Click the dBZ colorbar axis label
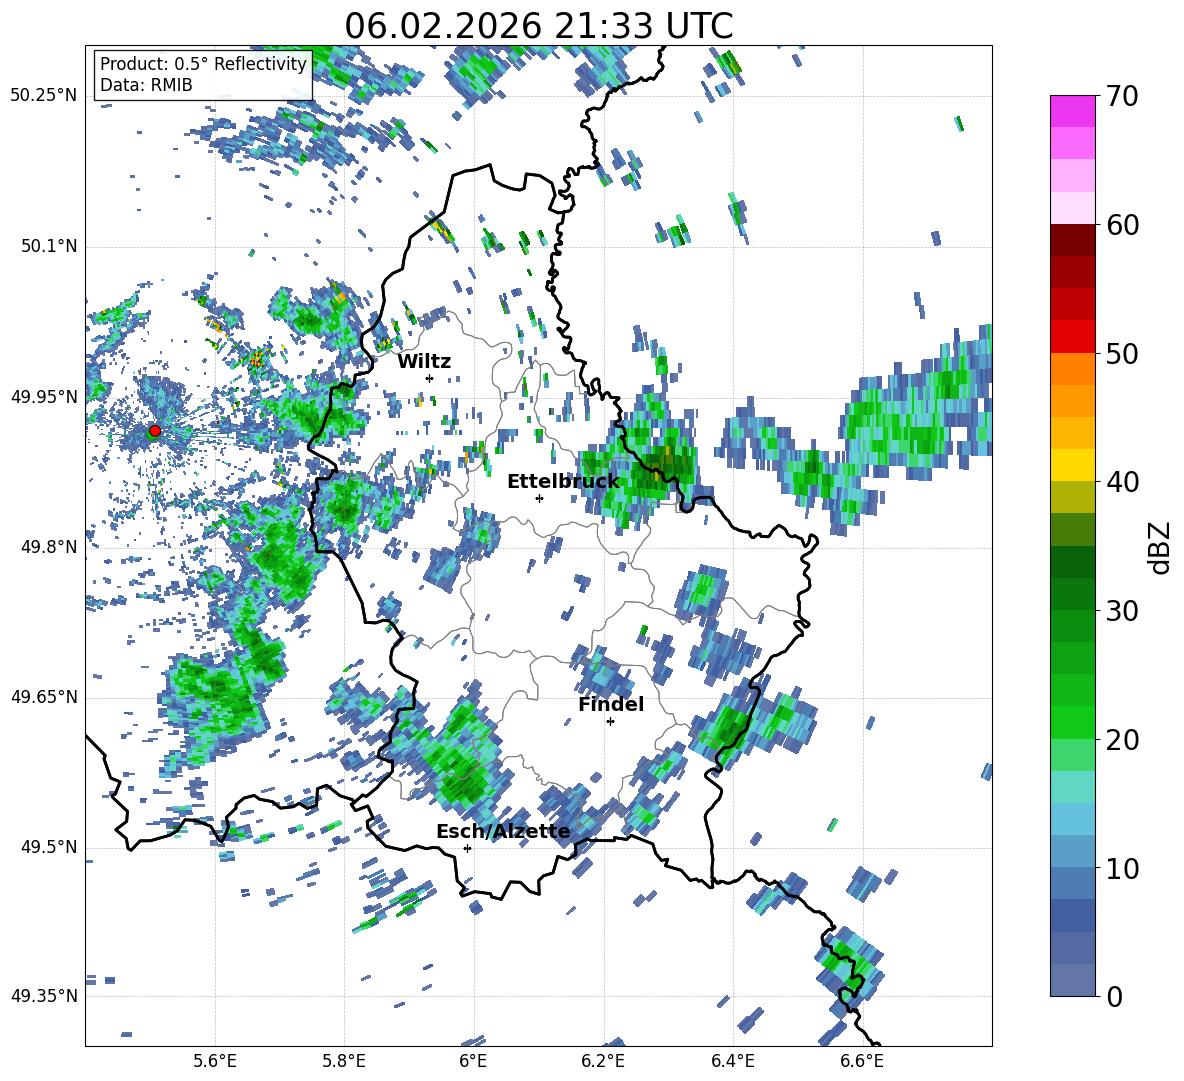This screenshot has width=1184, height=1081. (1159, 547)
